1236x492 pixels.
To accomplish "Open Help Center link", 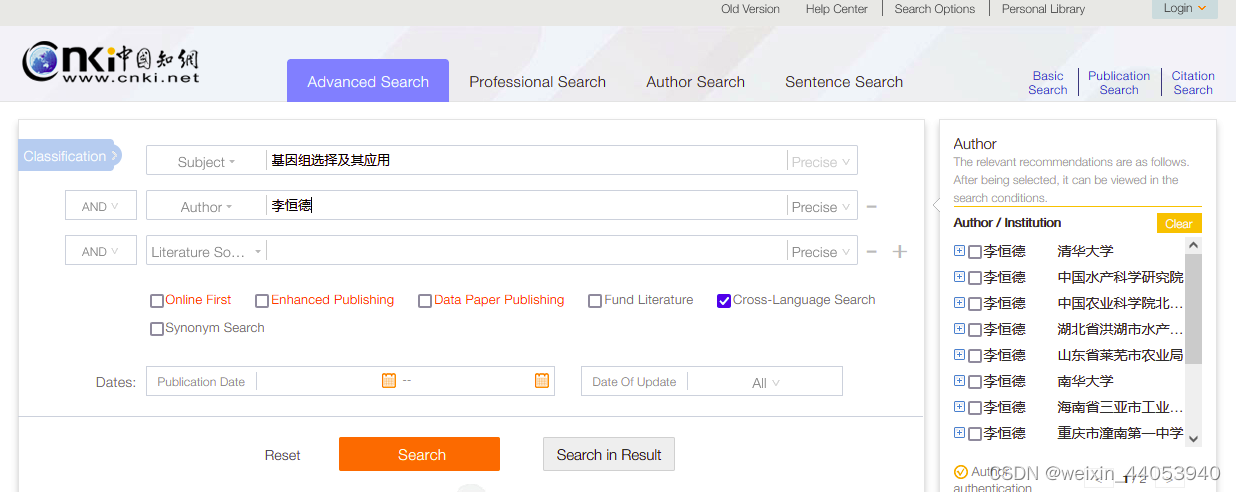I will [837, 9].
